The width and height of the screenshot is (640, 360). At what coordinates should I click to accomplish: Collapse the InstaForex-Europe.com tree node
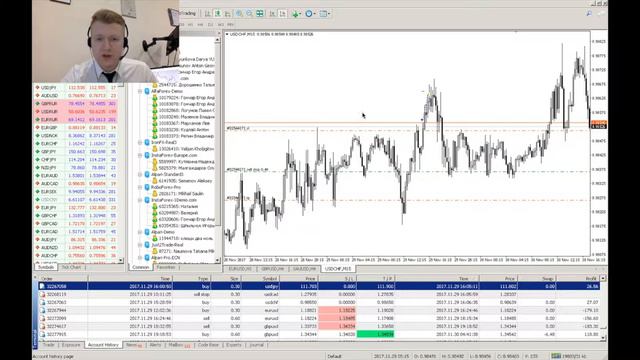click(x=140, y=156)
